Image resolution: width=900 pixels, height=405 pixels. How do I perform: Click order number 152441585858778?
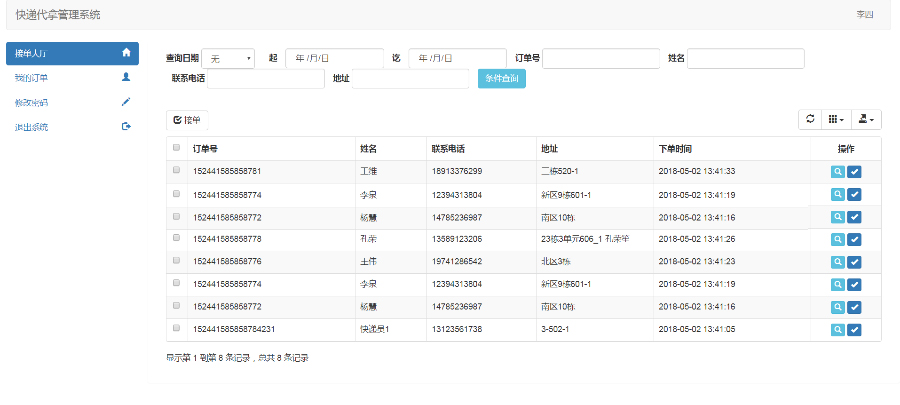point(227,239)
